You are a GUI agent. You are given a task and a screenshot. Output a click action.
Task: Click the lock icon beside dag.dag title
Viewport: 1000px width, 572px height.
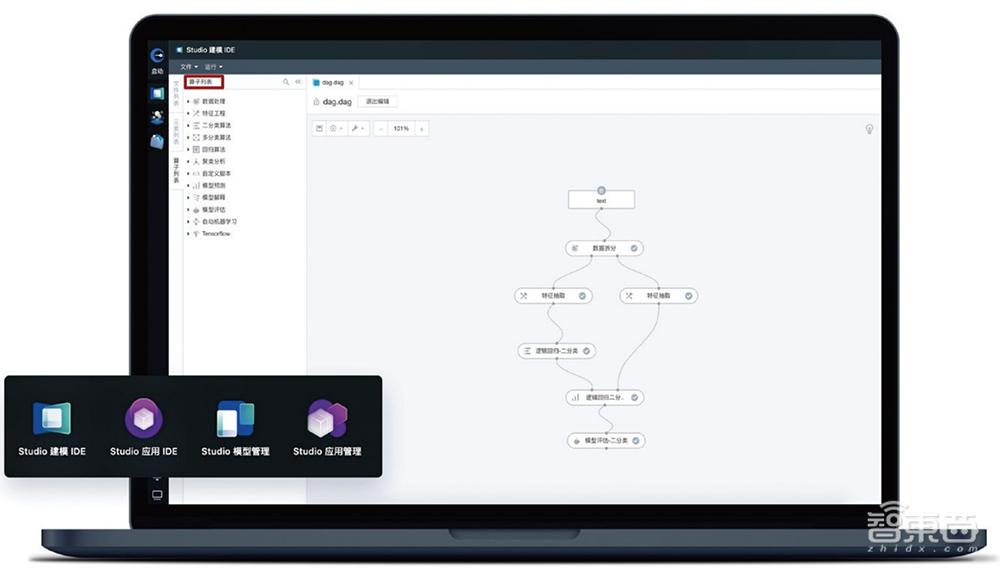coord(316,101)
